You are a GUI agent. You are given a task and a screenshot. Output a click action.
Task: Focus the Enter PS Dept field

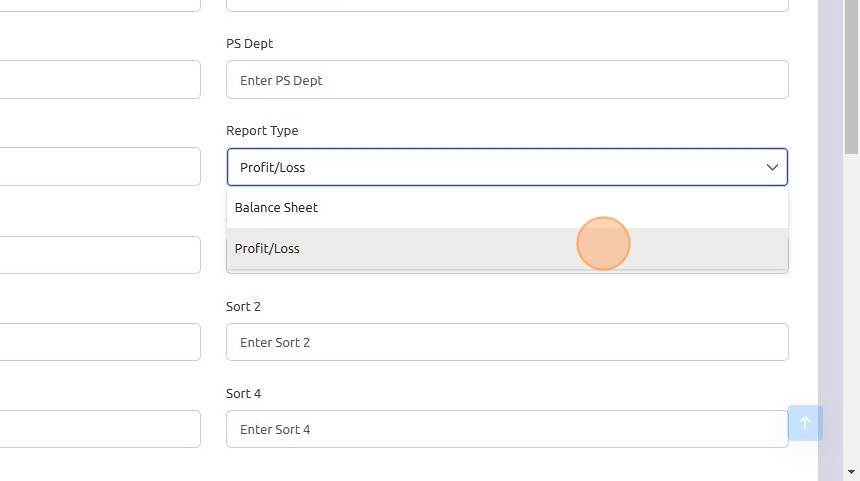[x=507, y=80]
